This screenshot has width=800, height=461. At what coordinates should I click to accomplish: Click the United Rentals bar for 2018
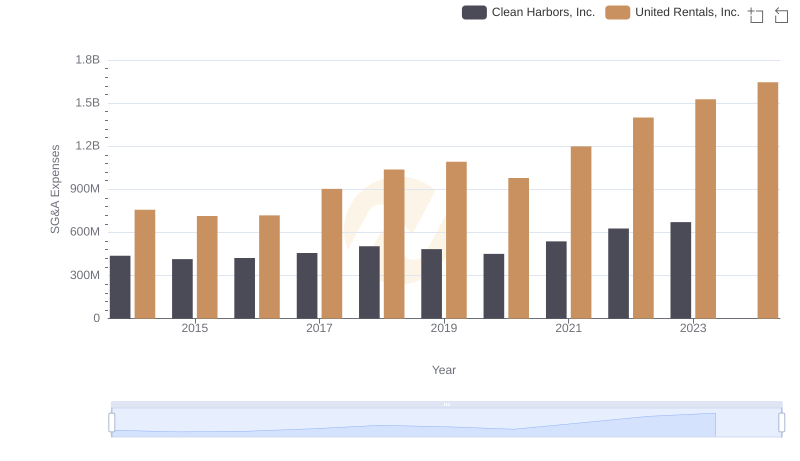click(394, 244)
